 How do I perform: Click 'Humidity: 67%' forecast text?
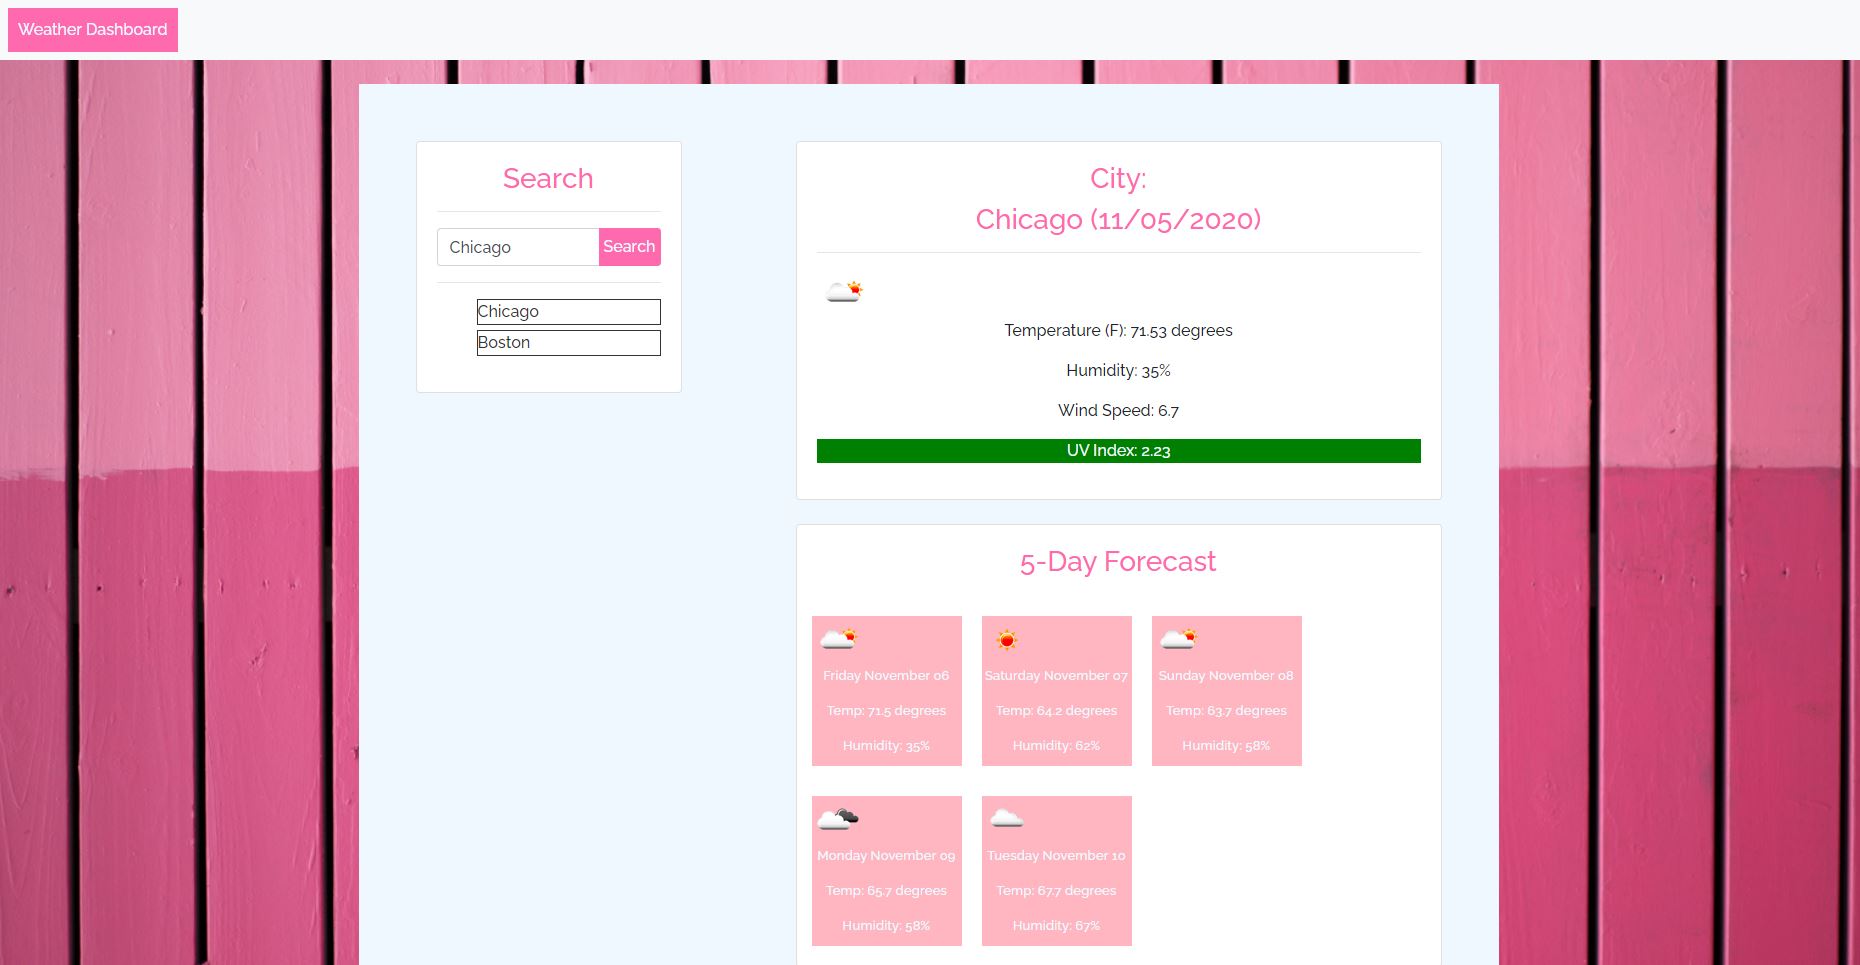pyautogui.click(x=1056, y=926)
